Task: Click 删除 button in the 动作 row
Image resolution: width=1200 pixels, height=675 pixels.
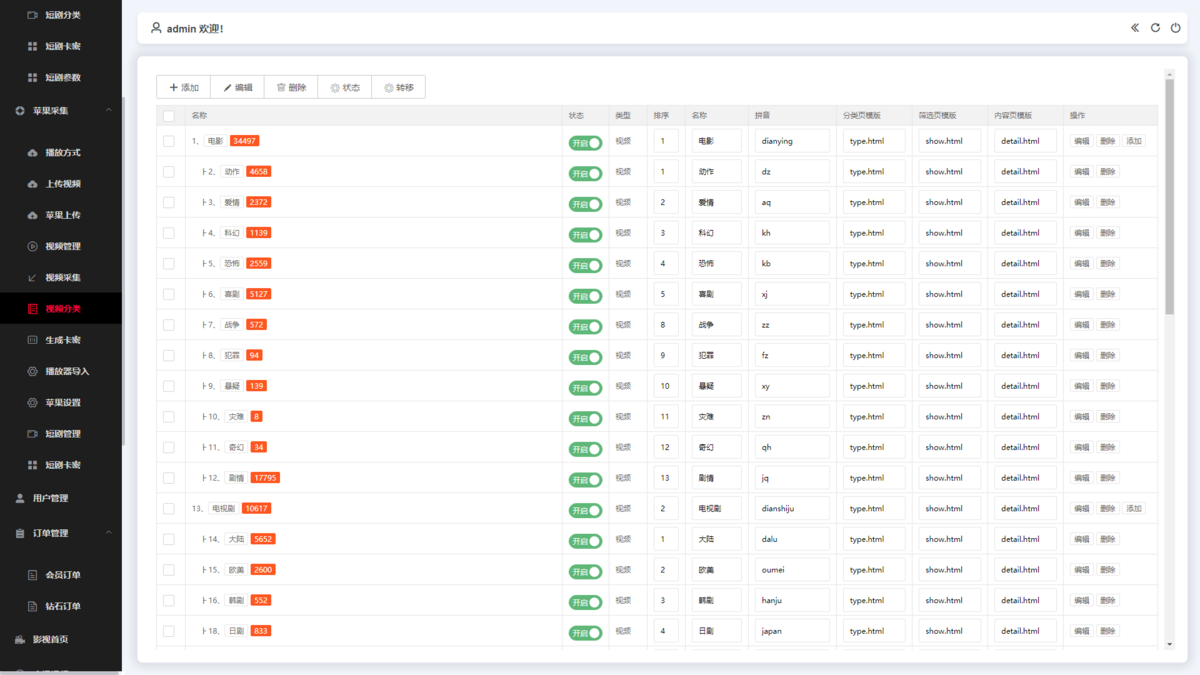Action: tap(1107, 172)
